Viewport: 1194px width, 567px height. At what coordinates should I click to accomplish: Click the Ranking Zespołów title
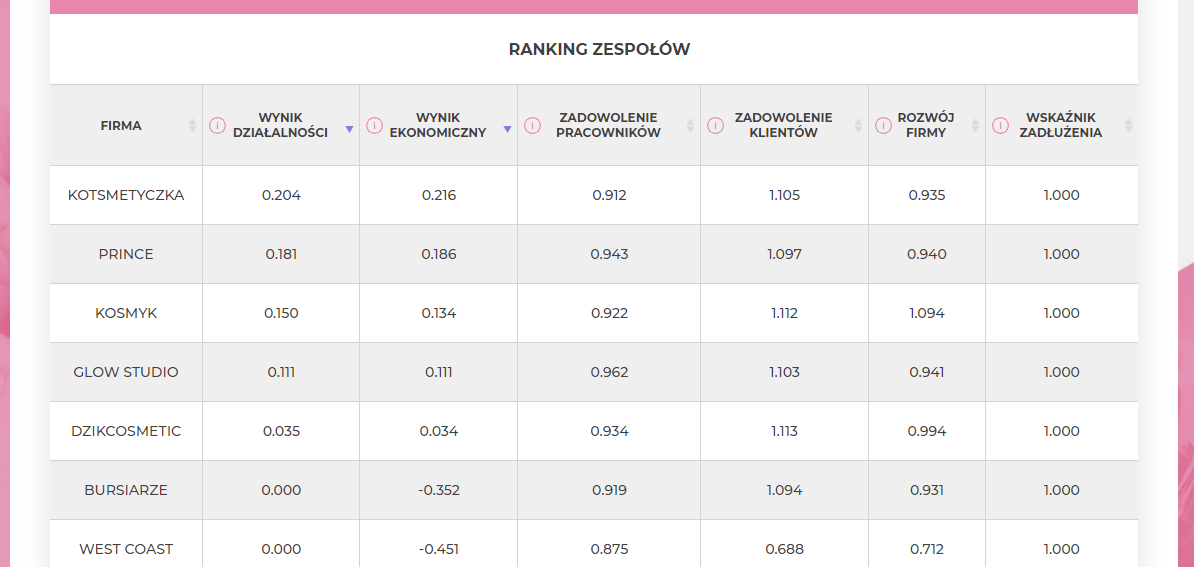pyautogui.click(x=599, y=49)
